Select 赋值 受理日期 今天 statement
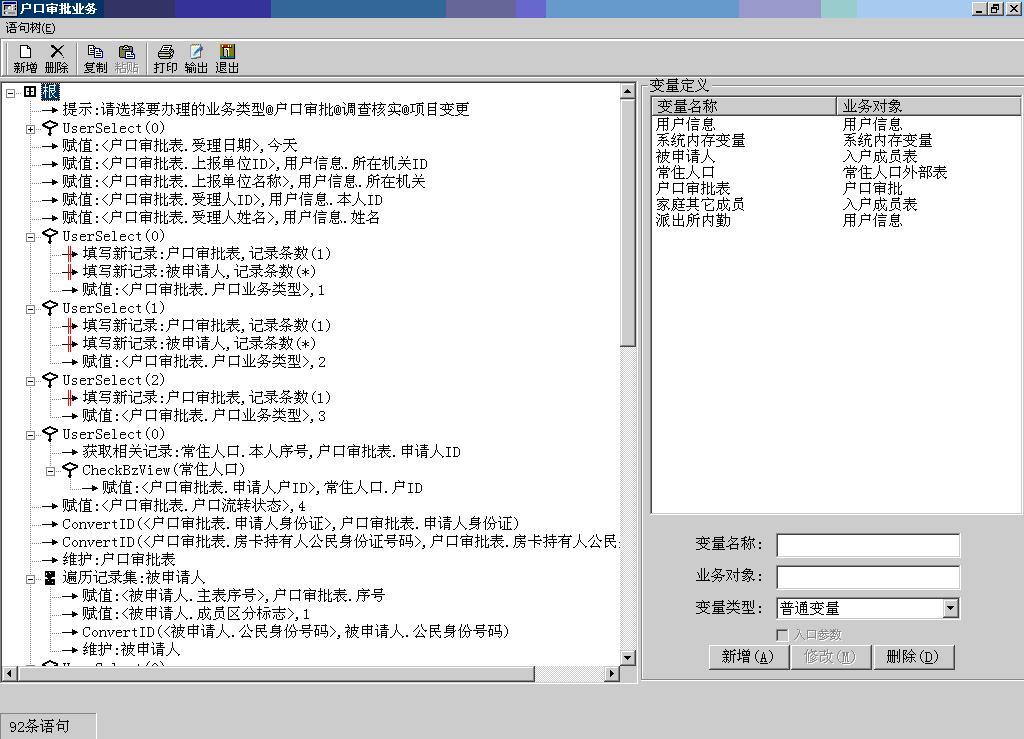 (180, 146)
